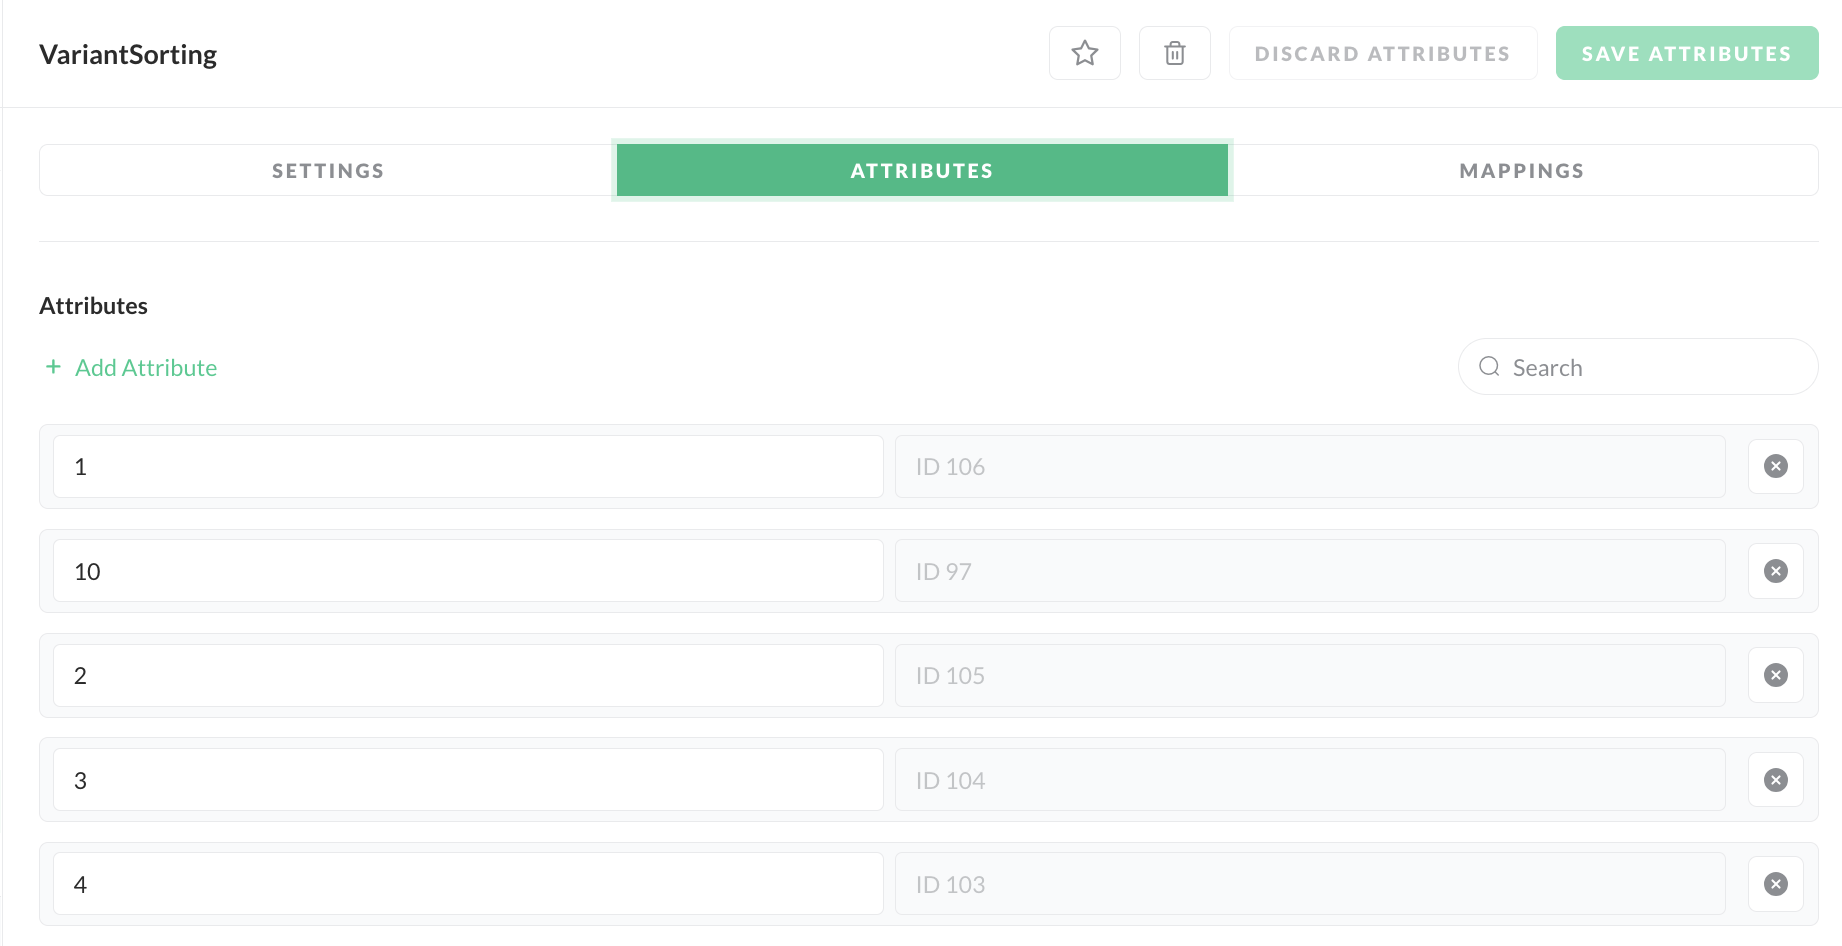The height and width of the screenshot is (946, 1842).
Task: Open the Mappings tab
Action: (x=1521, y=171)
